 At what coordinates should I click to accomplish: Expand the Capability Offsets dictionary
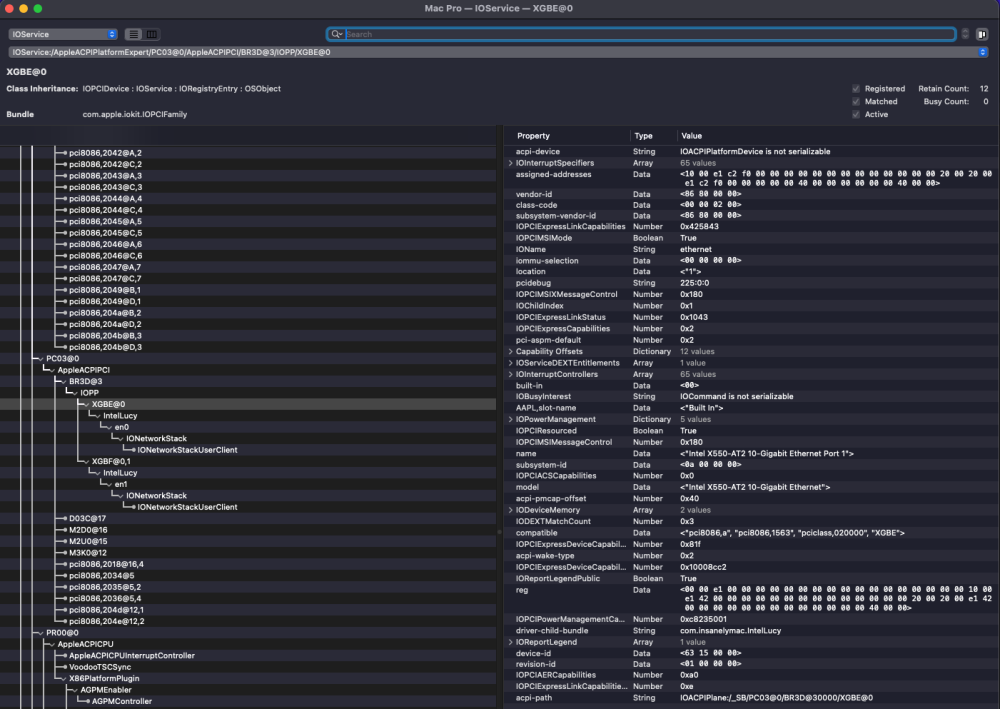click(510, 352)
